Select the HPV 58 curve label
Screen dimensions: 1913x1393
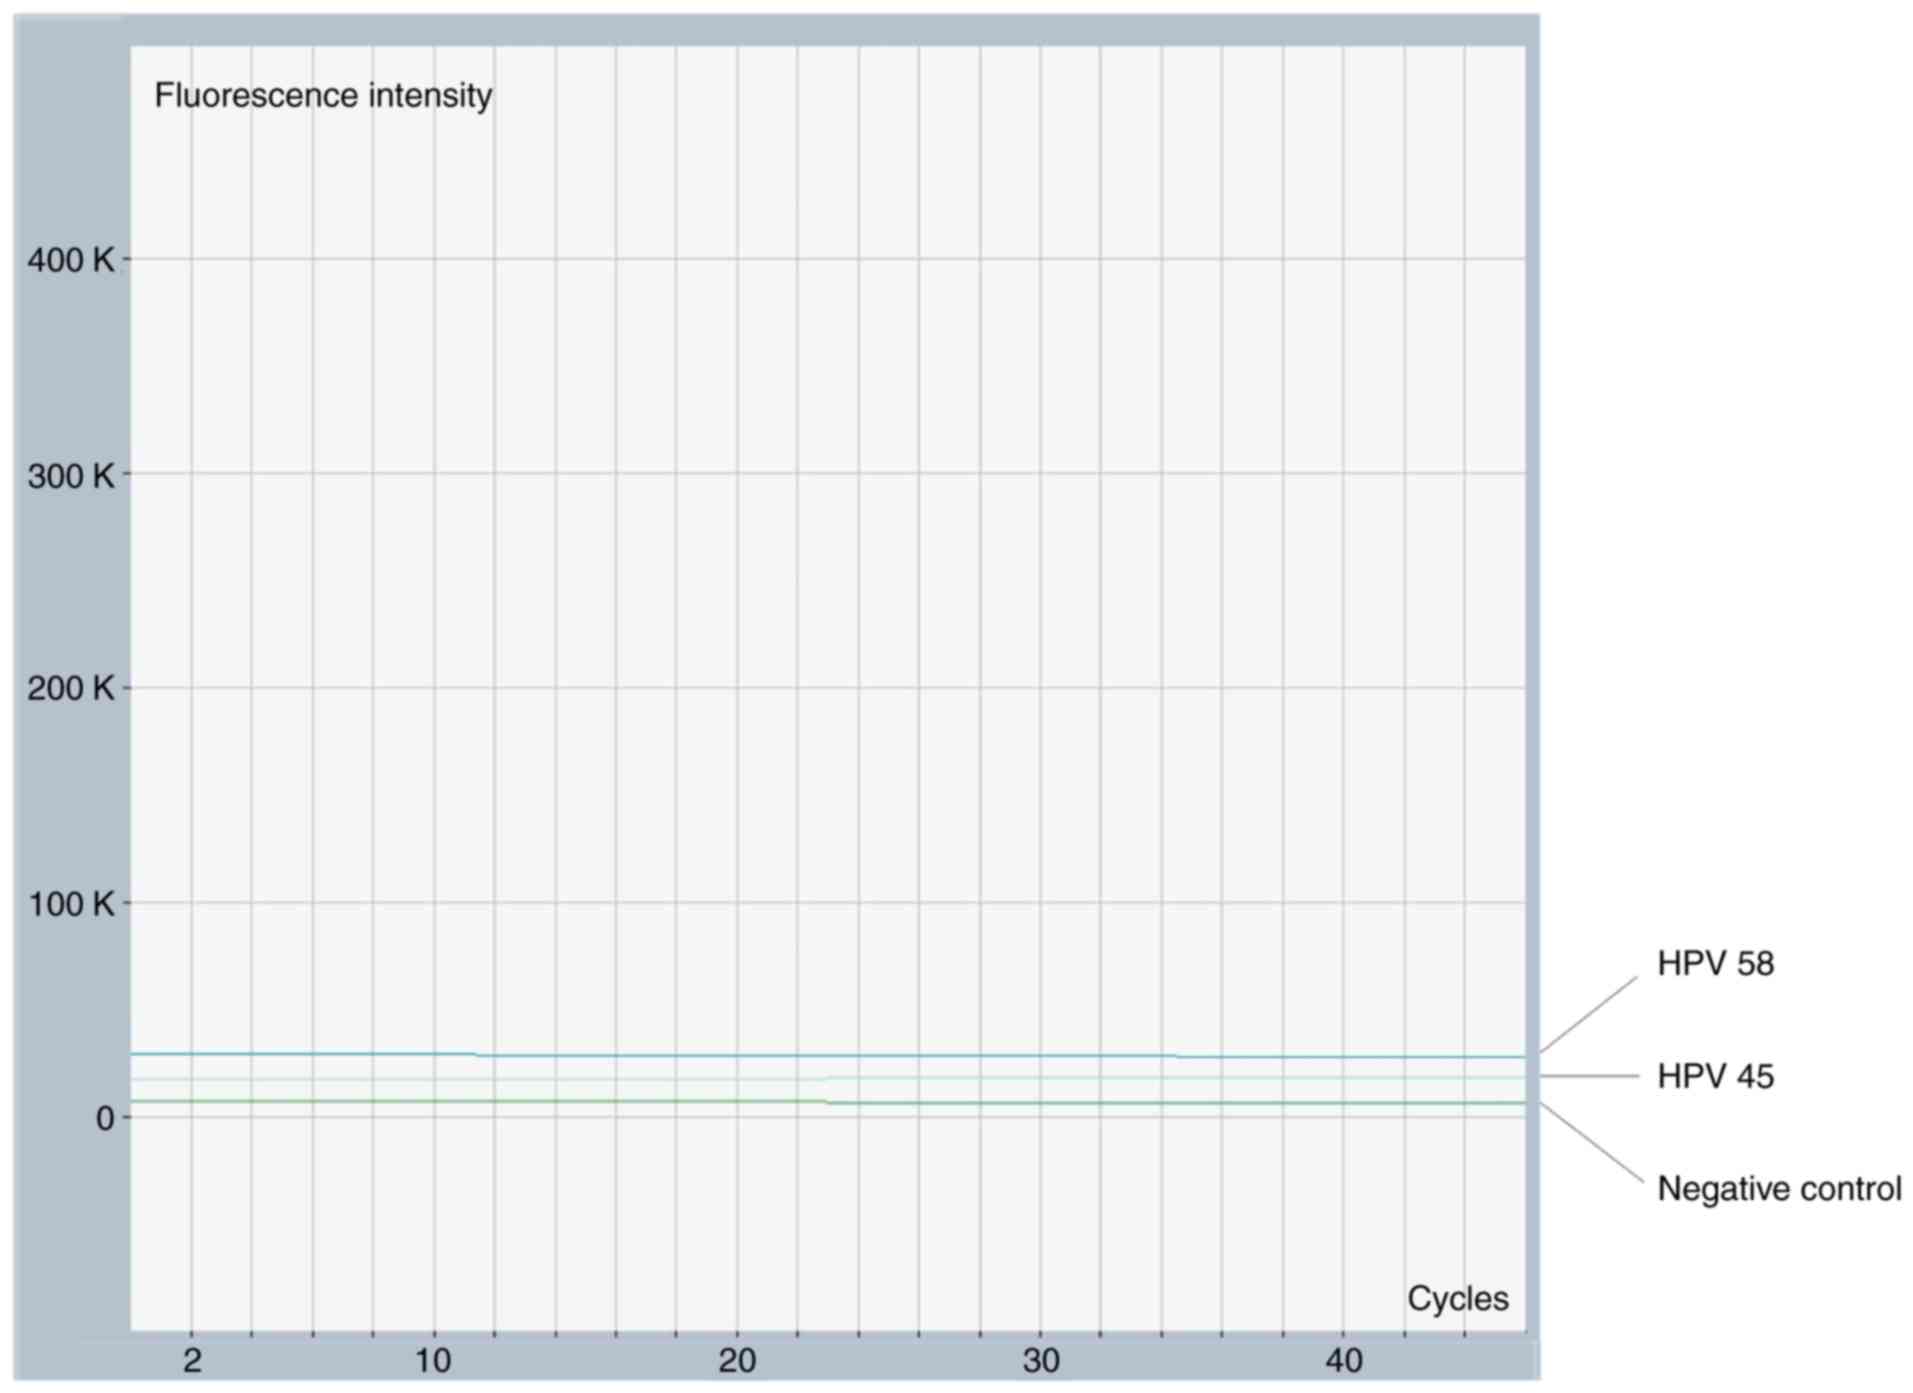click(1715, 964)
